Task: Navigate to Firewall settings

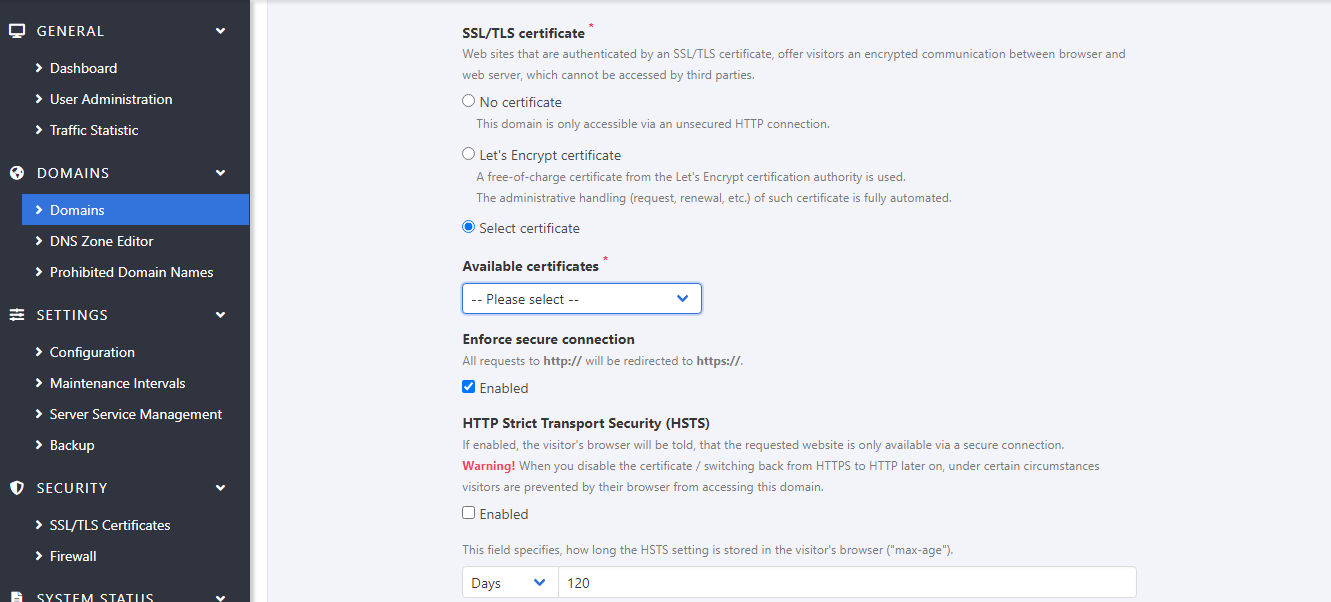Action: coord(73,556)
